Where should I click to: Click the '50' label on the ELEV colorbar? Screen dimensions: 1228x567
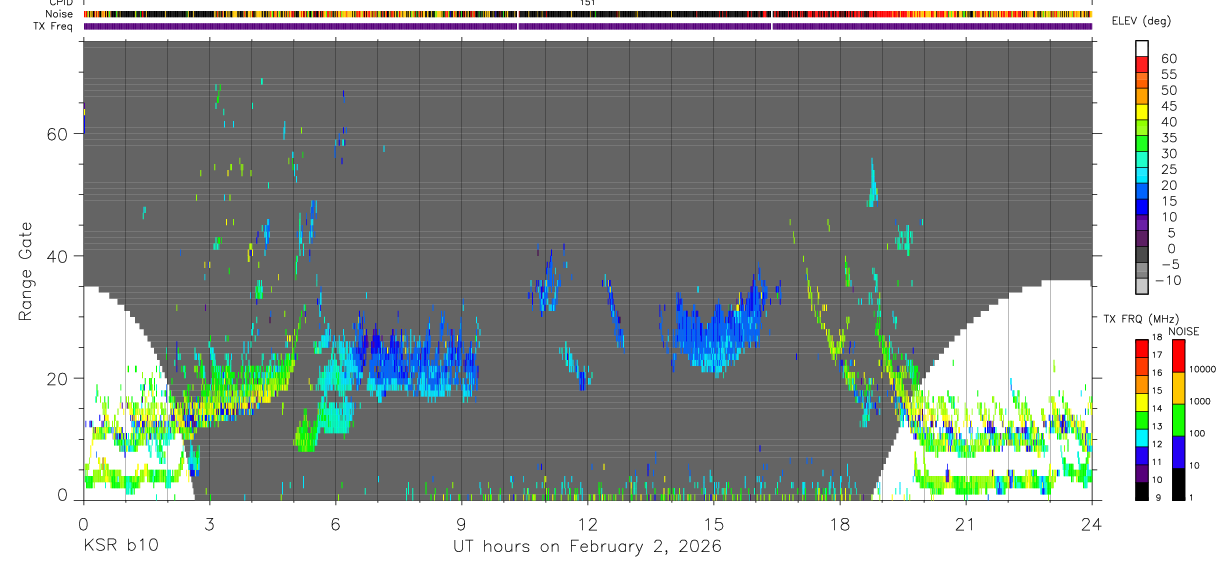click(x=1169, y=90)
